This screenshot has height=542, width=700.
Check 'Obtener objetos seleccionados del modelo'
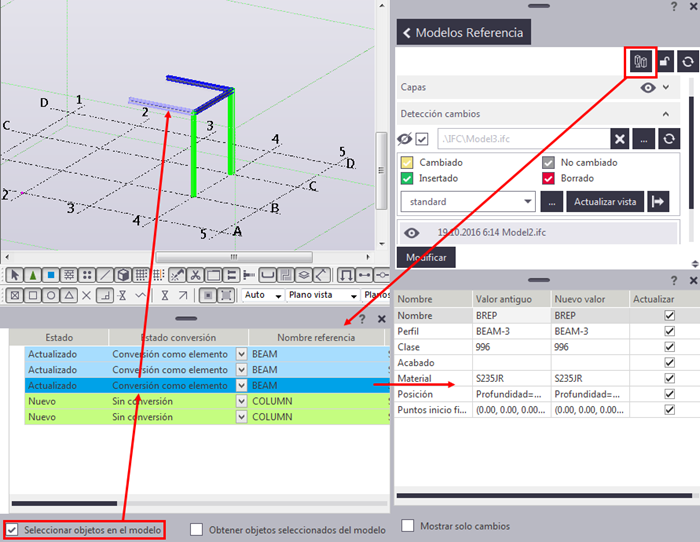[197, 529]
